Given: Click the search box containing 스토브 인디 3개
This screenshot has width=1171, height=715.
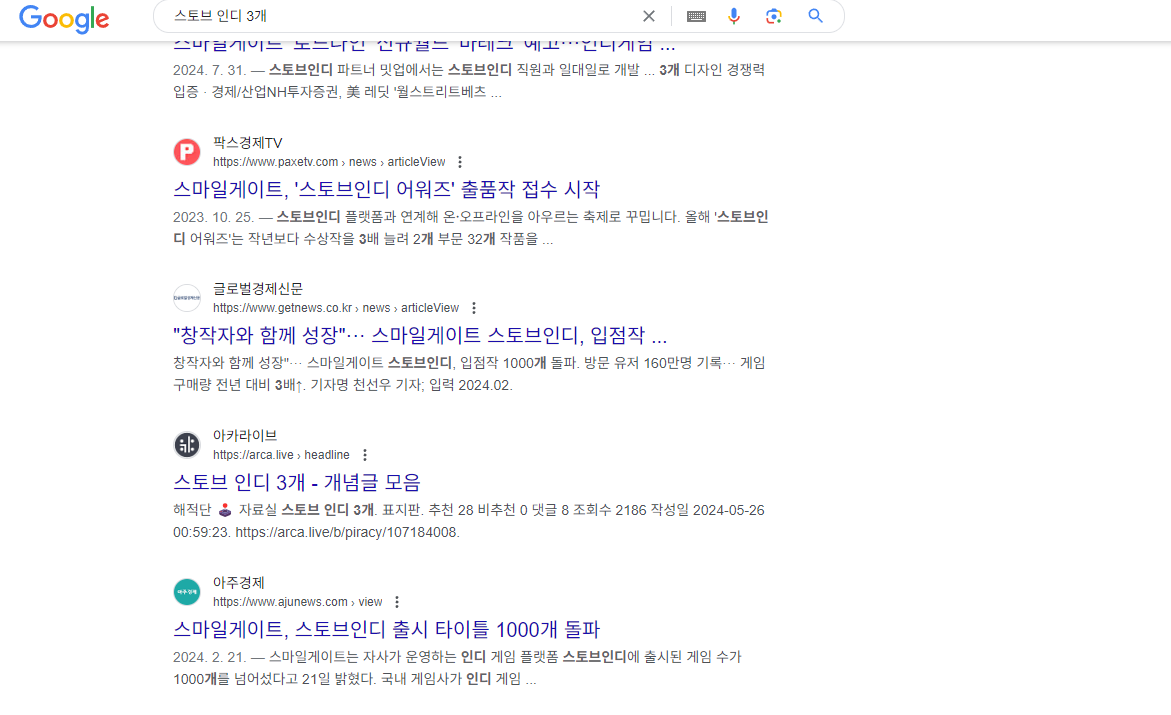Looking at the screenshot, I should click(x=400, y=16).
